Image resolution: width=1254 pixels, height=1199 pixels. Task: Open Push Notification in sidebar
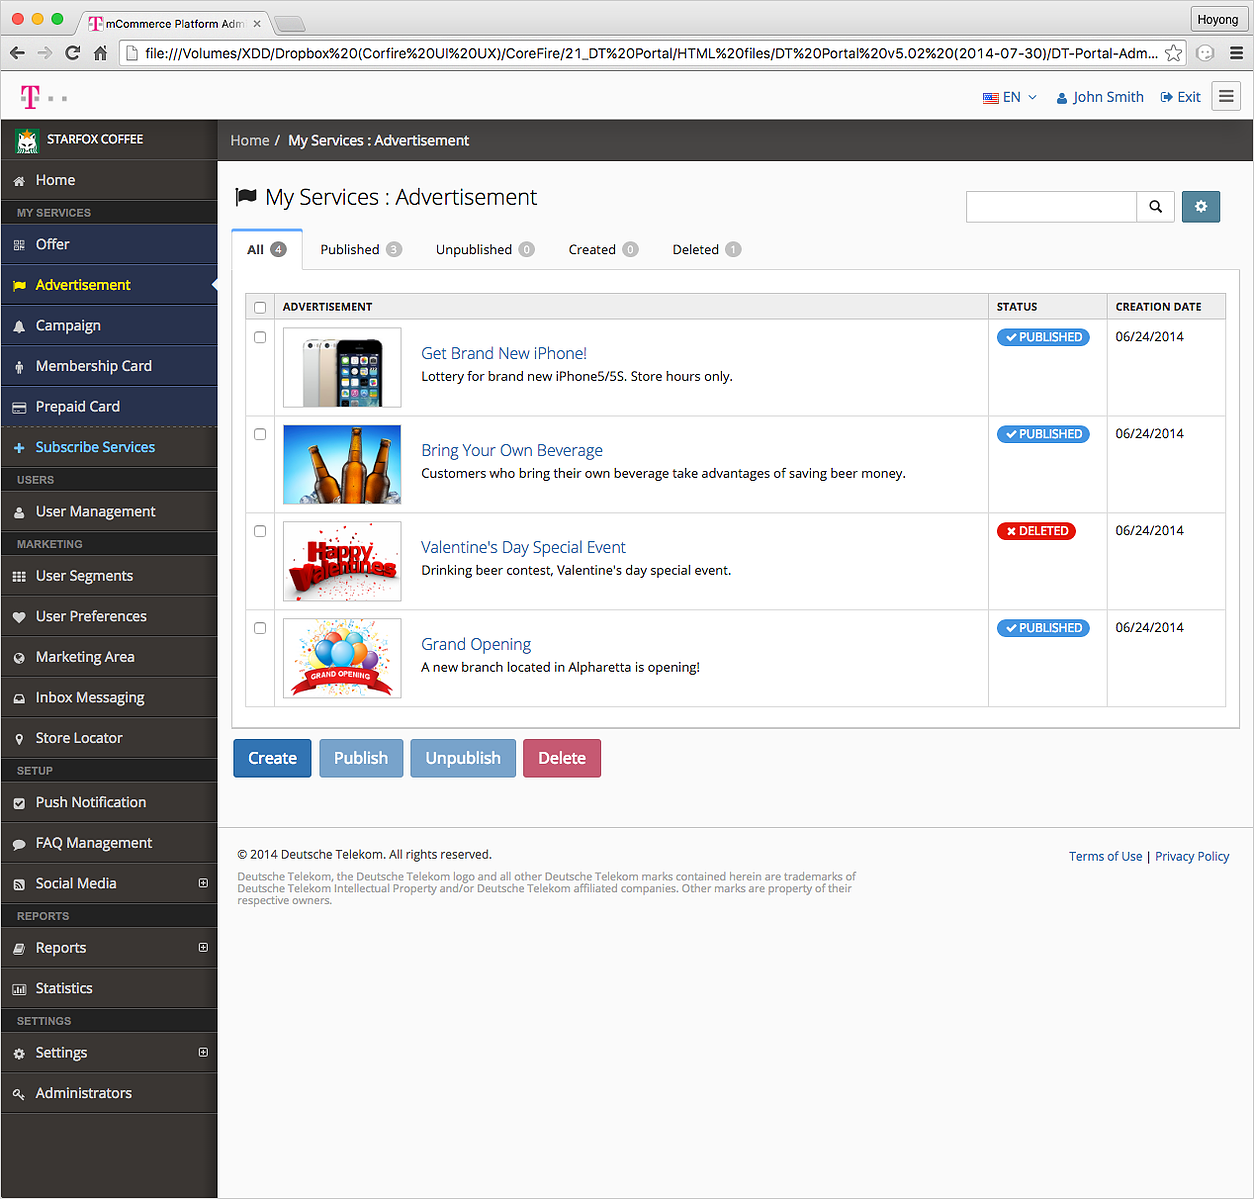[x=109, y=803]
